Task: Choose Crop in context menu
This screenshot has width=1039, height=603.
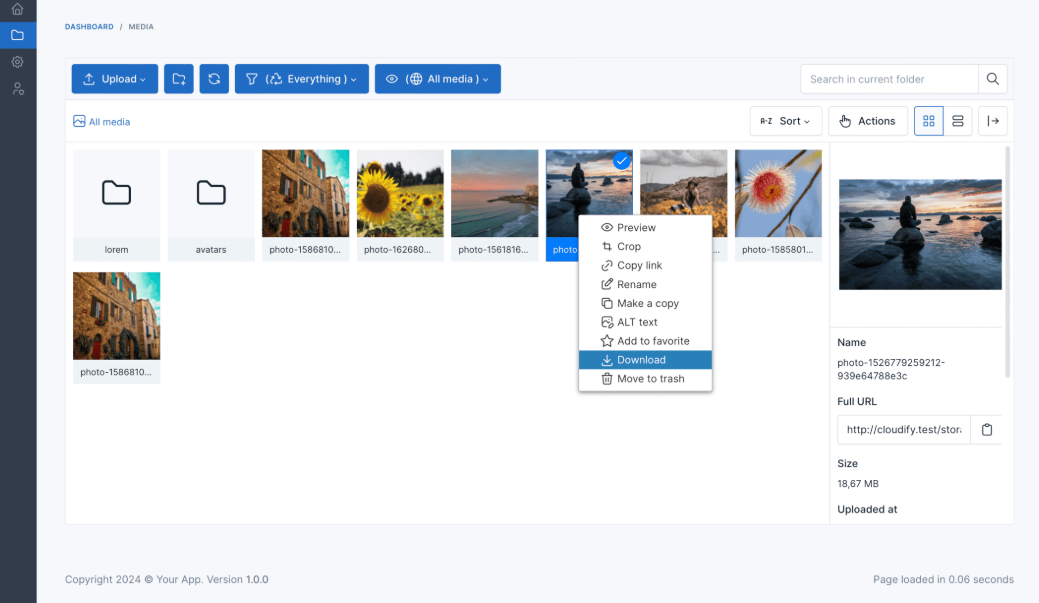Action: pyautogui.click(x=645, y=247)
